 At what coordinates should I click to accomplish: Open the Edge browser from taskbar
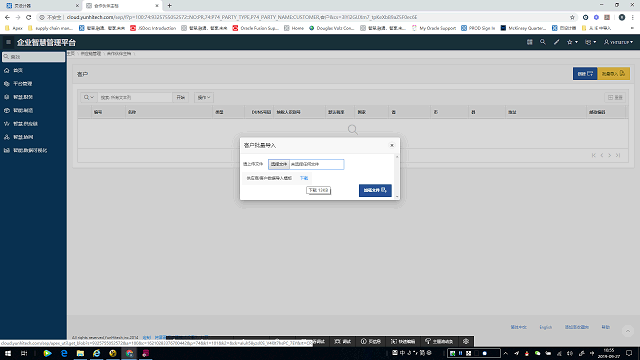64,353
